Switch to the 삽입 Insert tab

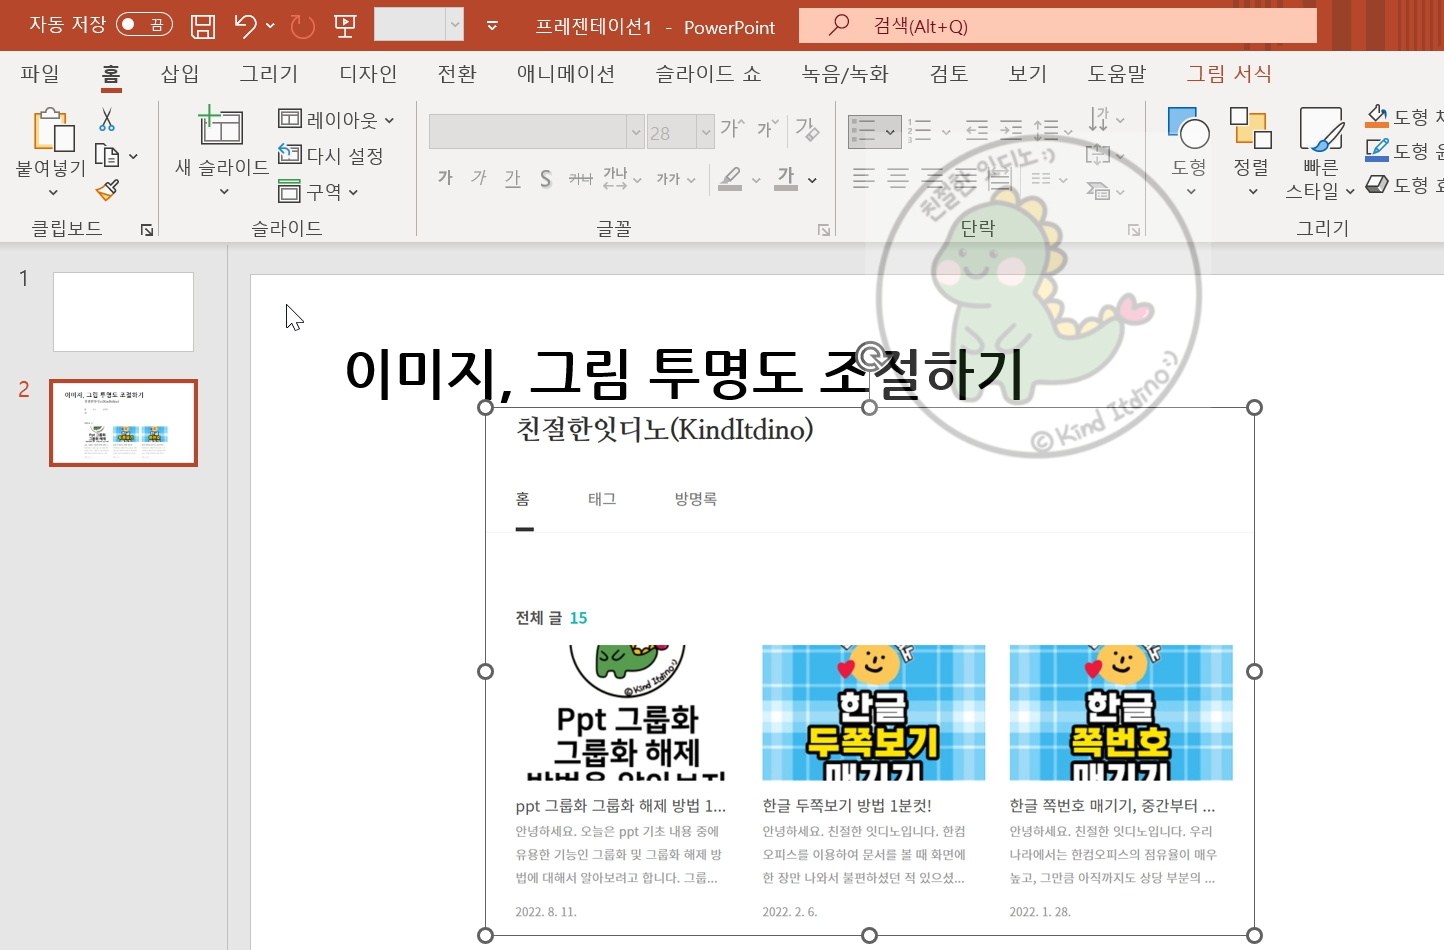[180, 74]
